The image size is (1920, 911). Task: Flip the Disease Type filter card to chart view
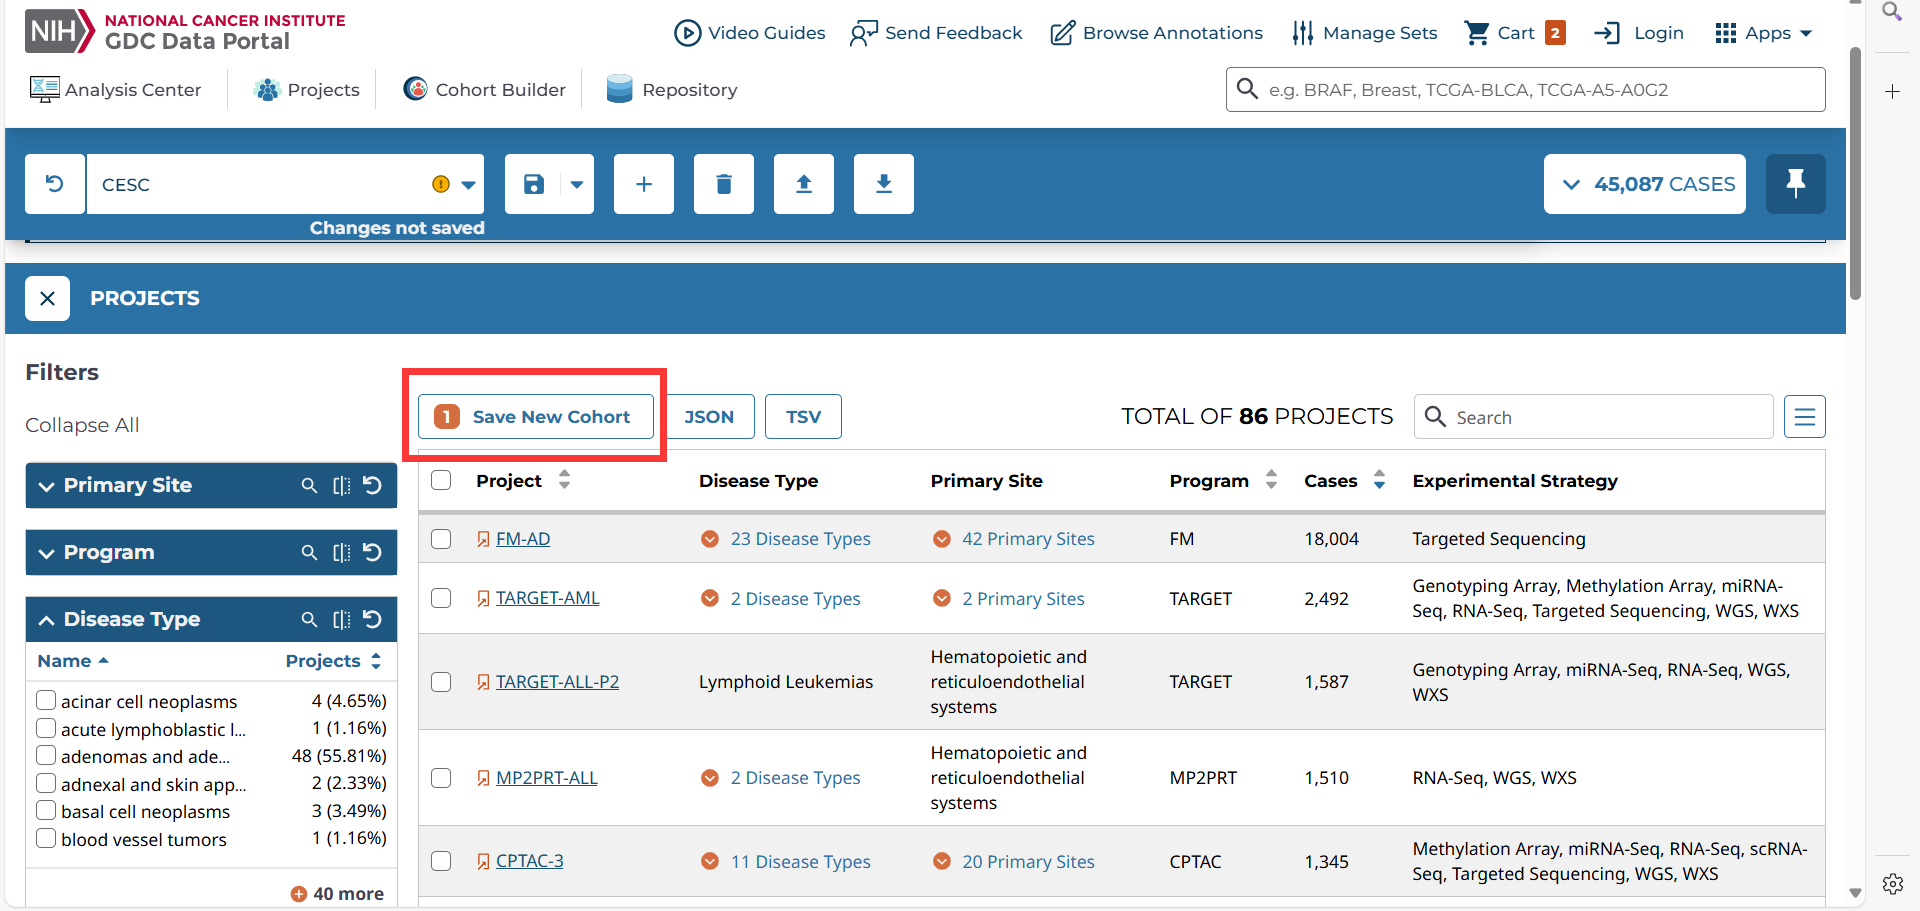pyautogui.click(x=341, y=619)
